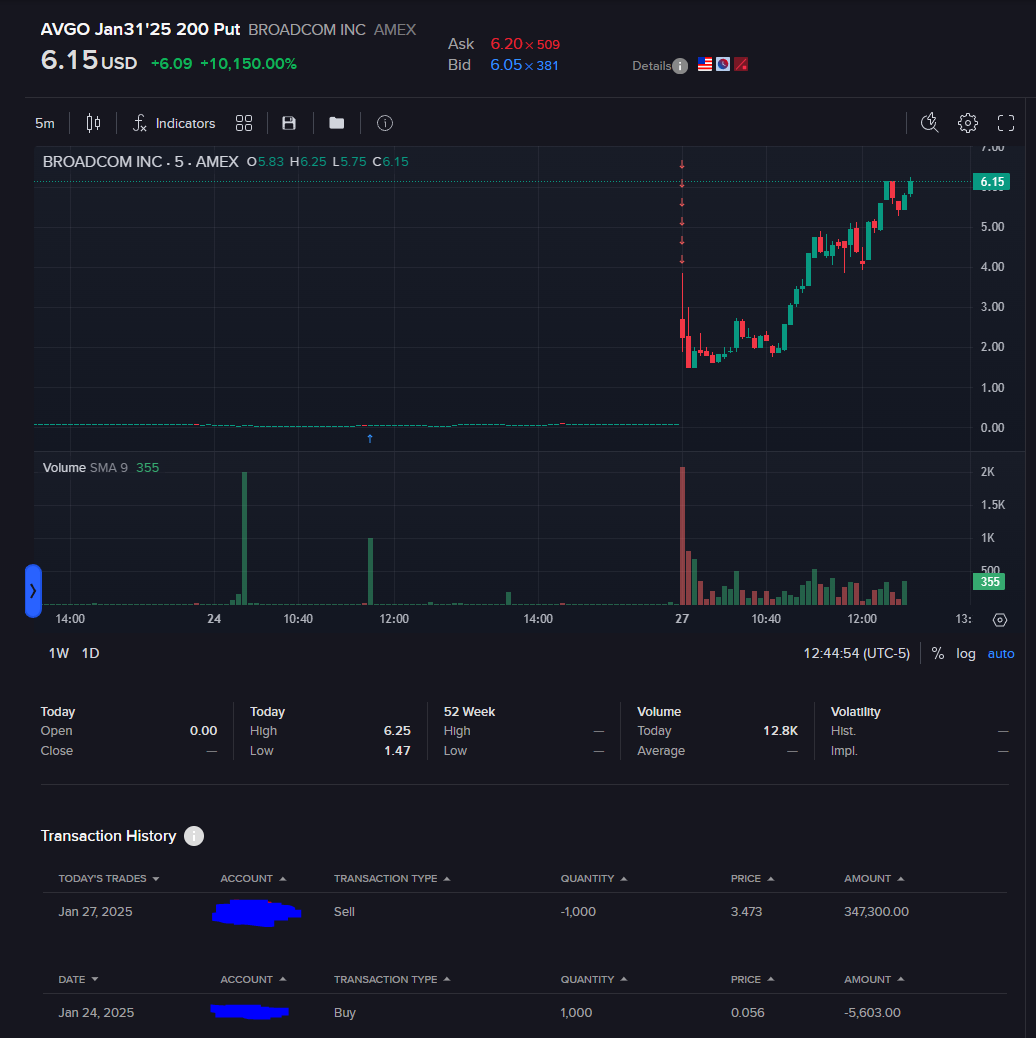Open the Indicators menu

[x=174, y=124]
